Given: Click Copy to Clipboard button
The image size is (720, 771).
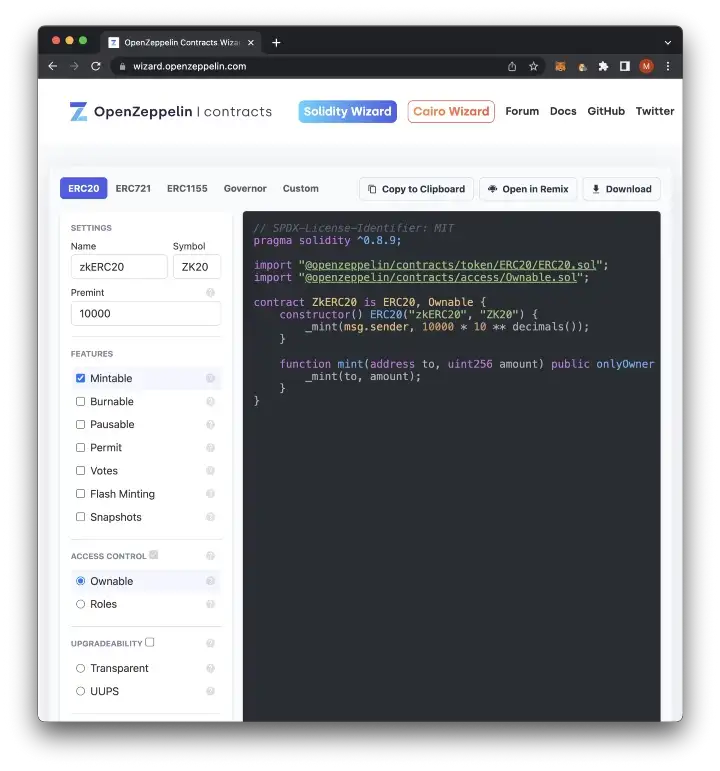Looking at the screenshot, I should click(416, 189).
